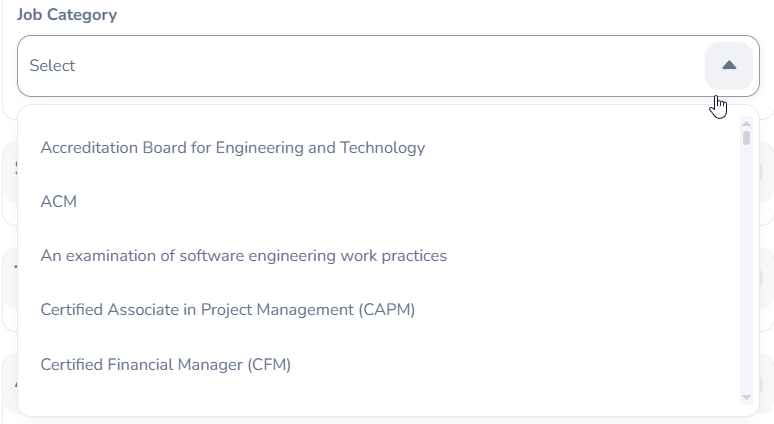Click the 'Job Category' field label
Screen dimensions: 774x424
67,15
